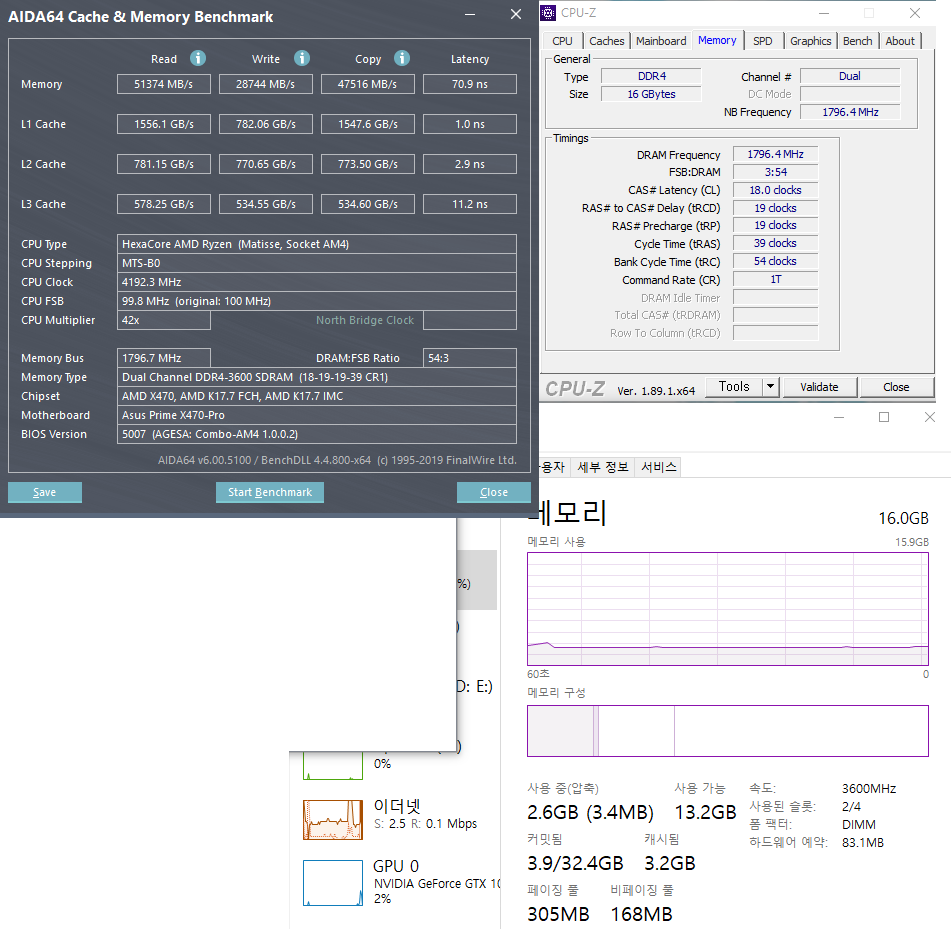
Task: Click the Memory Write value 28744 MB/s
Action: point(266,84)
